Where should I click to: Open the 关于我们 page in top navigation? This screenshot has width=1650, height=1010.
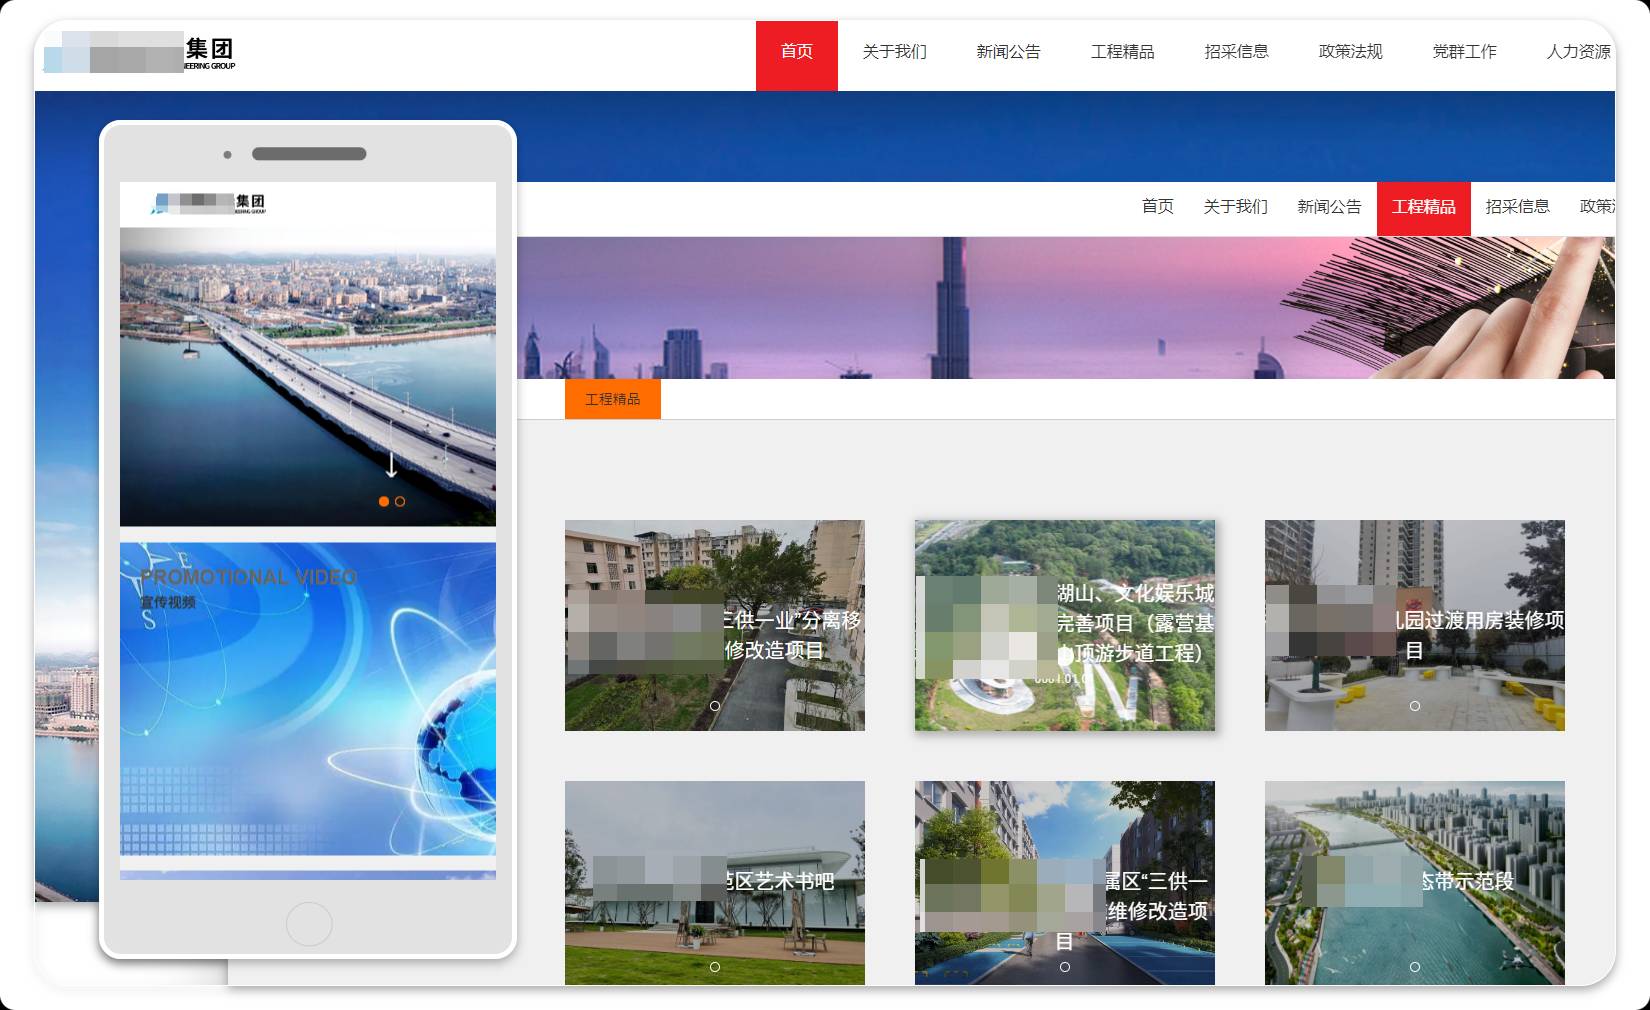(x=894, y=52)
